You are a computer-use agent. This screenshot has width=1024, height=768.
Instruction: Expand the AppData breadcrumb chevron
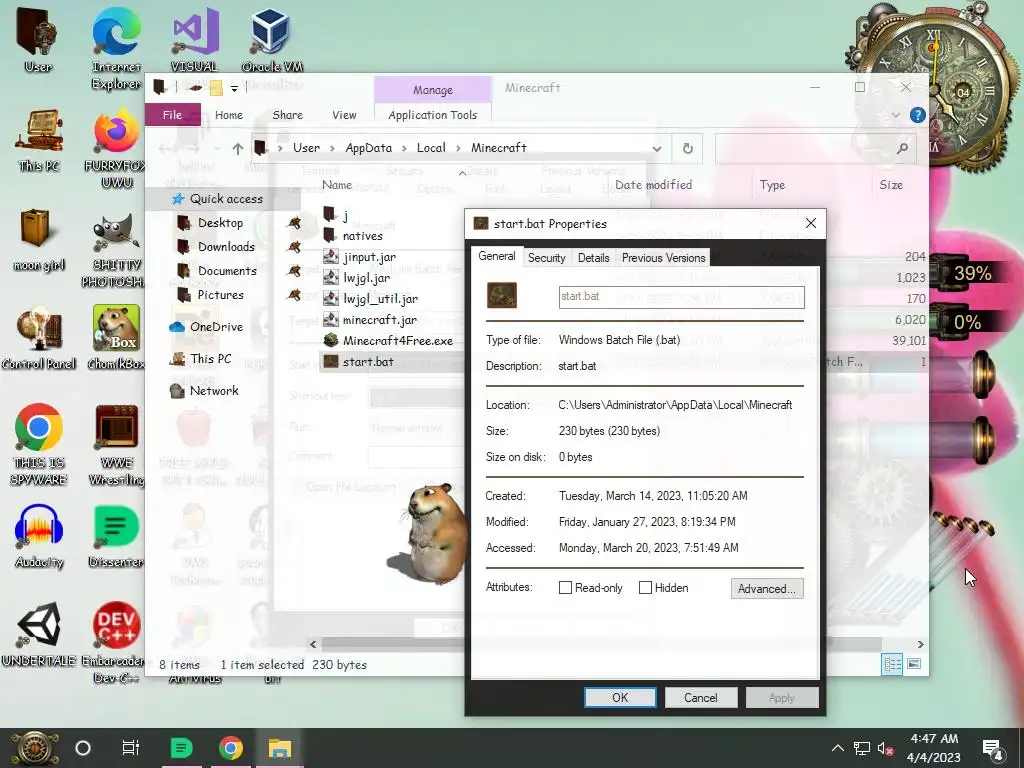click(404, 148)
